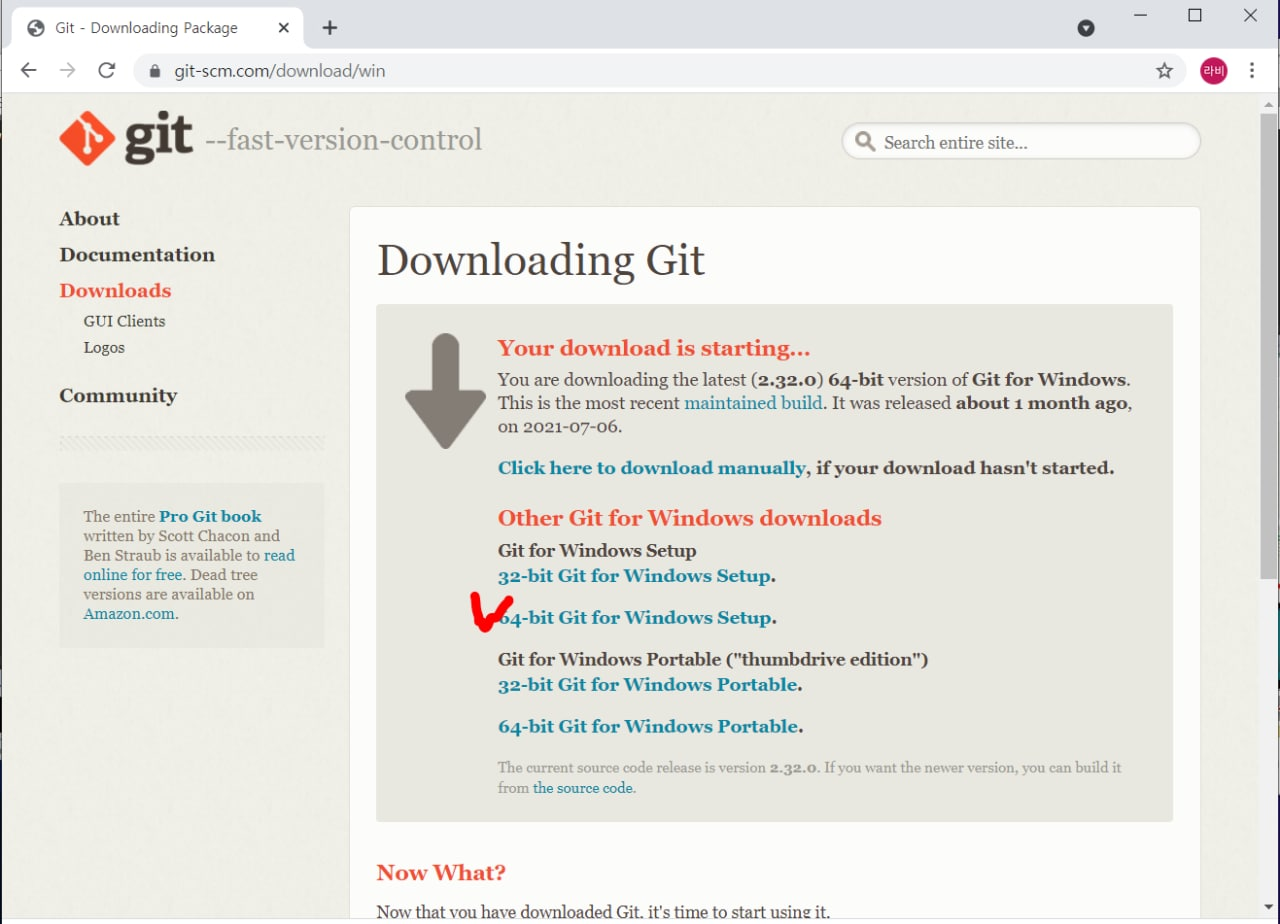Open the source code link
This screenshot has height=924, width=1280.
(x=583, y=788)
